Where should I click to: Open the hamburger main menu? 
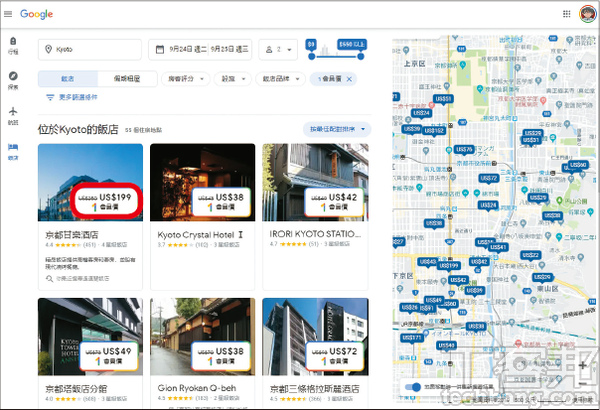click(8, 14)
